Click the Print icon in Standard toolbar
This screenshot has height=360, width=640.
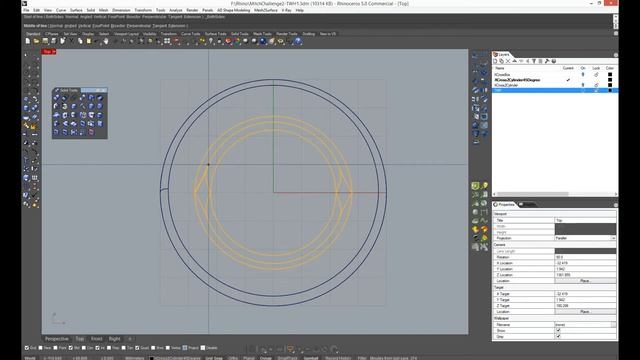54,41
